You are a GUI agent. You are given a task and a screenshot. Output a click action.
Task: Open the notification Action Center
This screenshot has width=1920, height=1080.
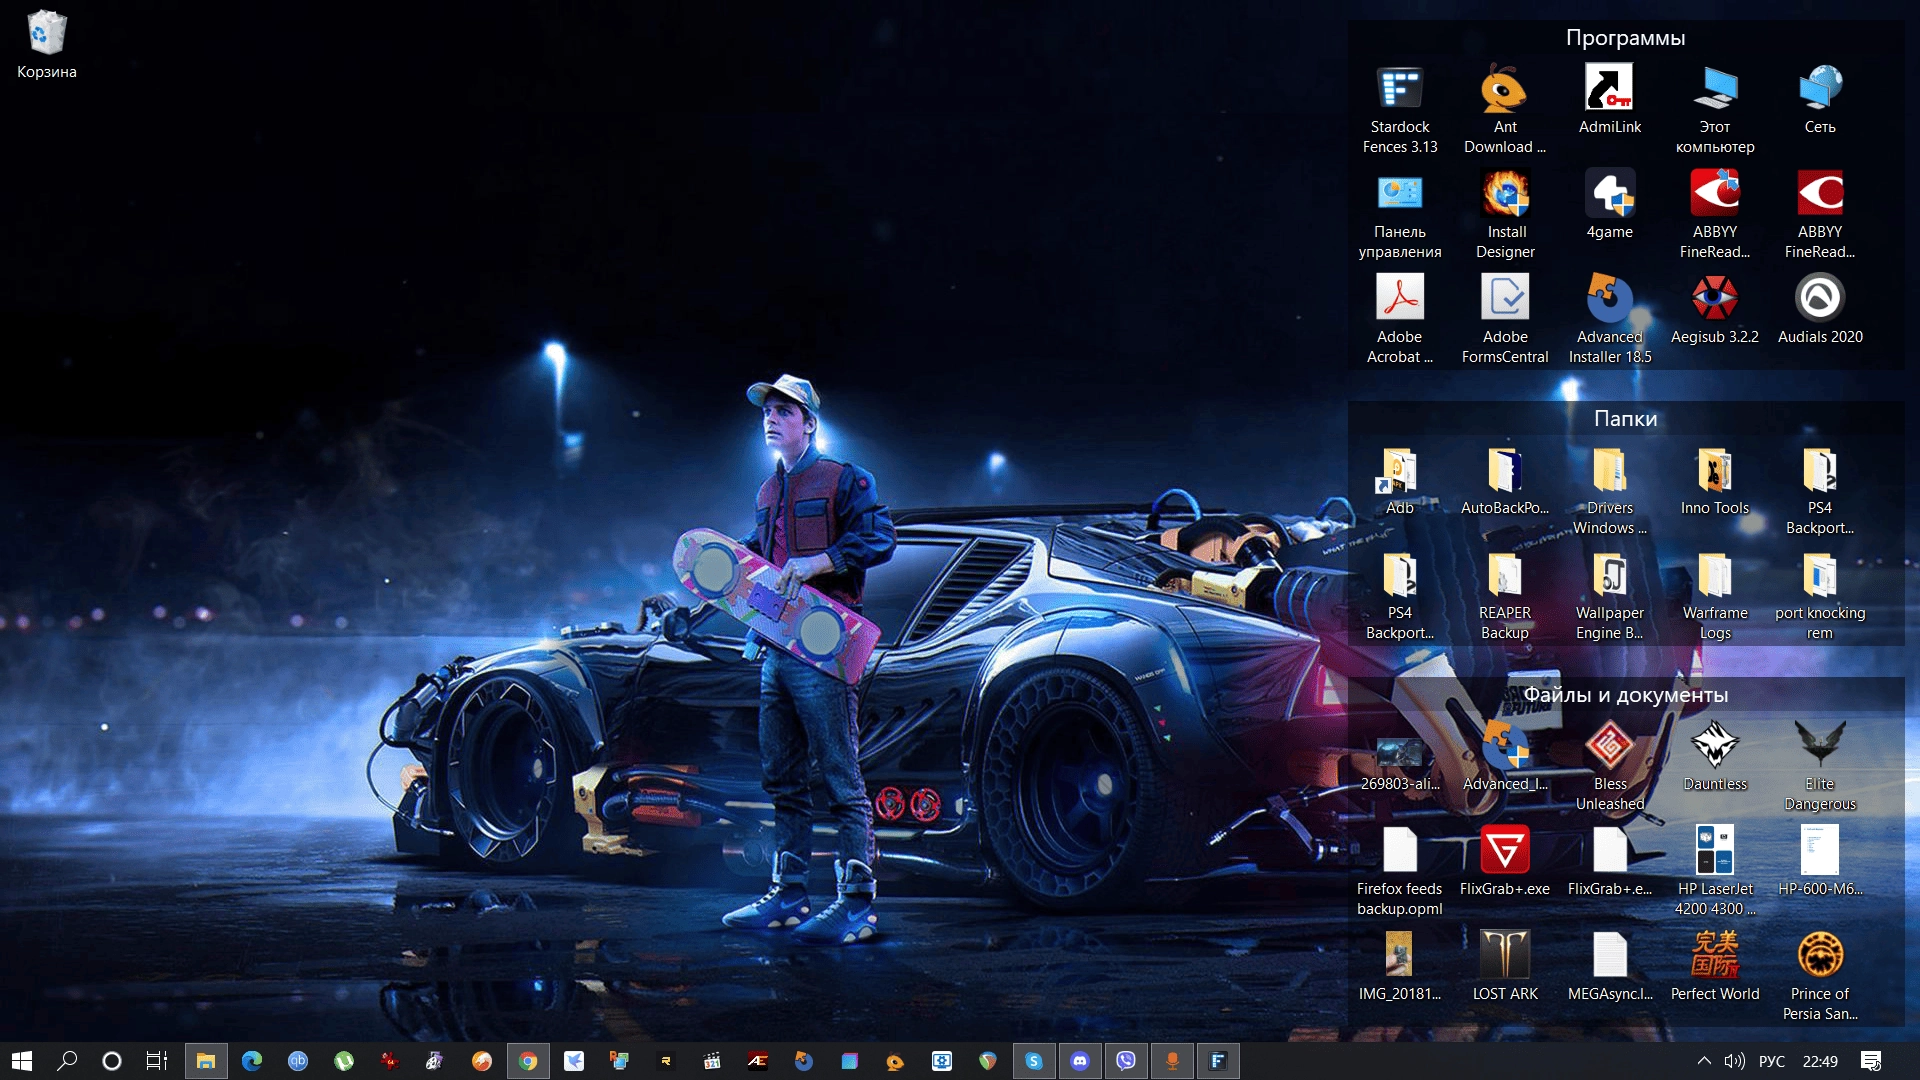point(1871,1061)
